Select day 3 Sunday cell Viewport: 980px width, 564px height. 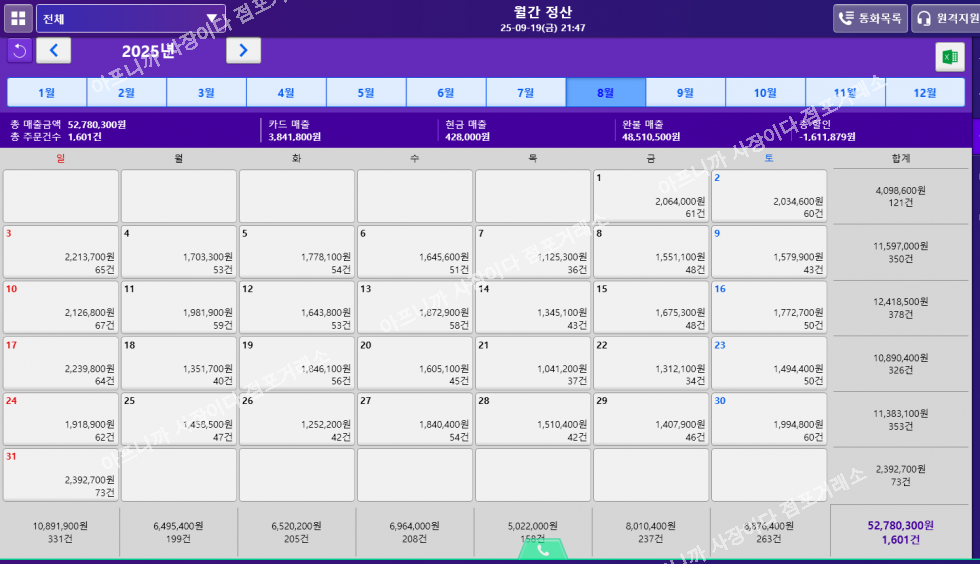coord(61,252)
